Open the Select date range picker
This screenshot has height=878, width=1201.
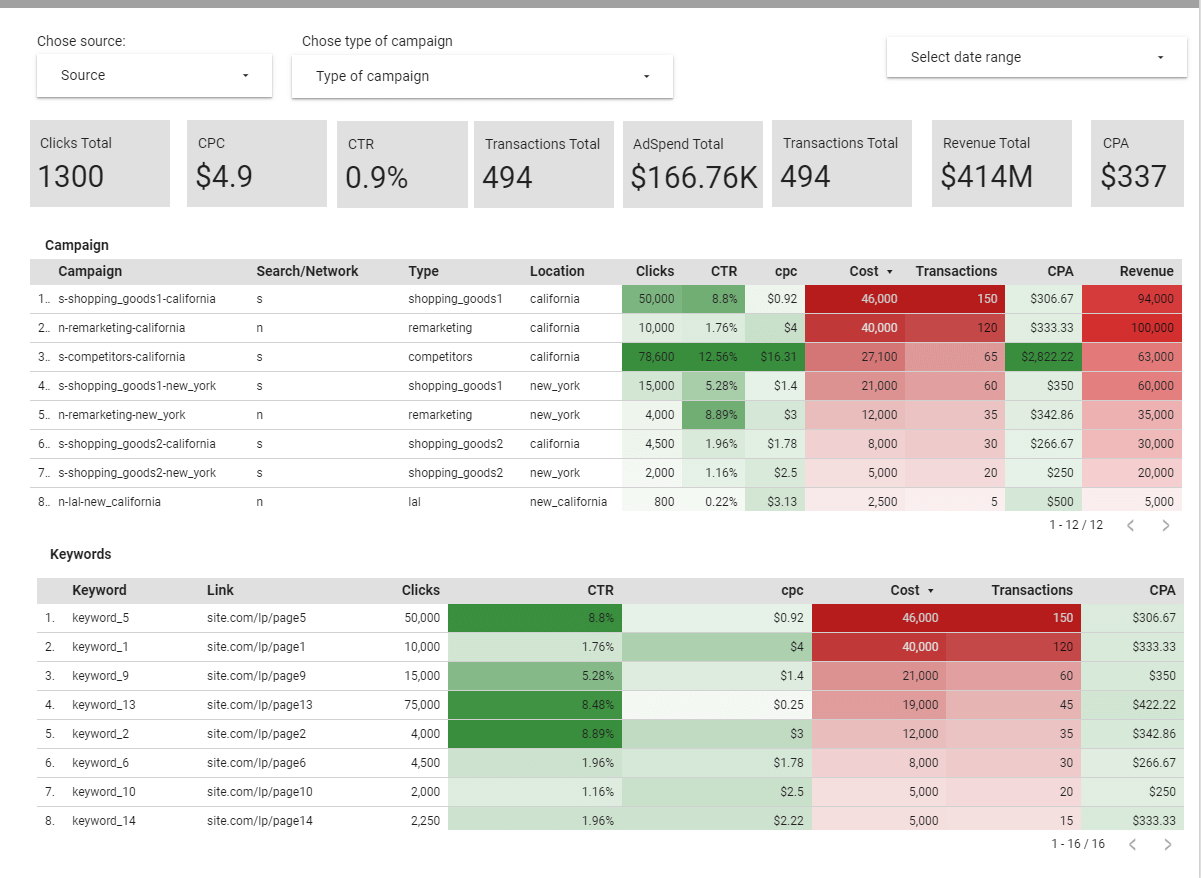point(1035,56)
